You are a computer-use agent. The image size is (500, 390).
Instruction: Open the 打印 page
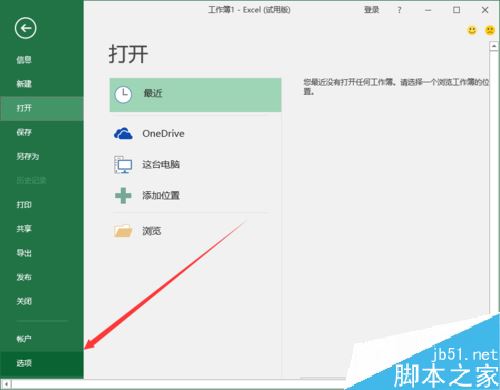pyautogui.click(x=42, y=205)
